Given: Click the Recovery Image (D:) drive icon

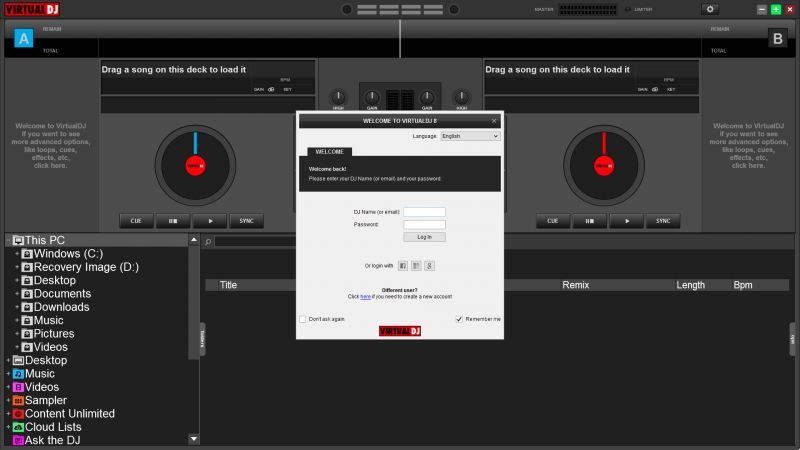Looking at the screenshot, I should tap(27, 267).
